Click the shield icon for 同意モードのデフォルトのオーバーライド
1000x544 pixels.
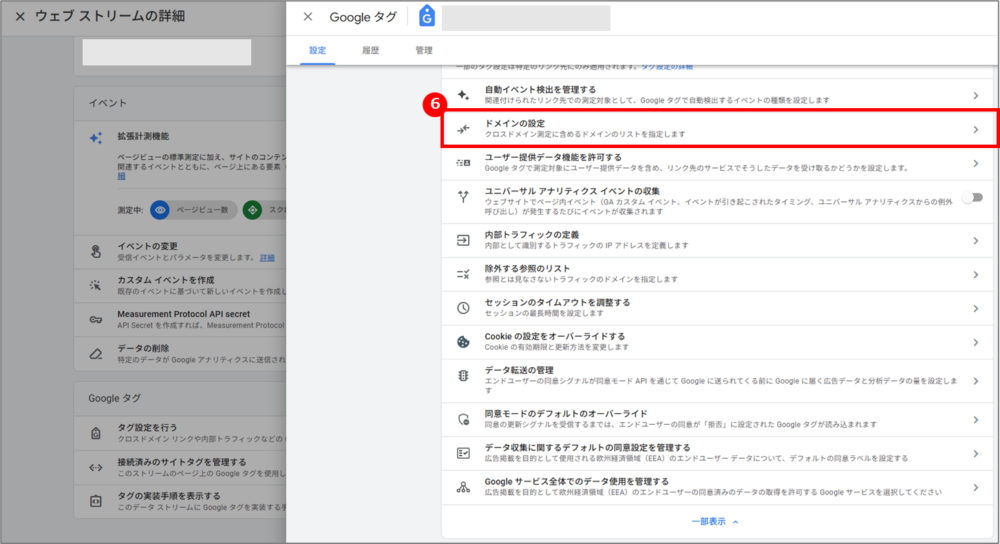463,419
